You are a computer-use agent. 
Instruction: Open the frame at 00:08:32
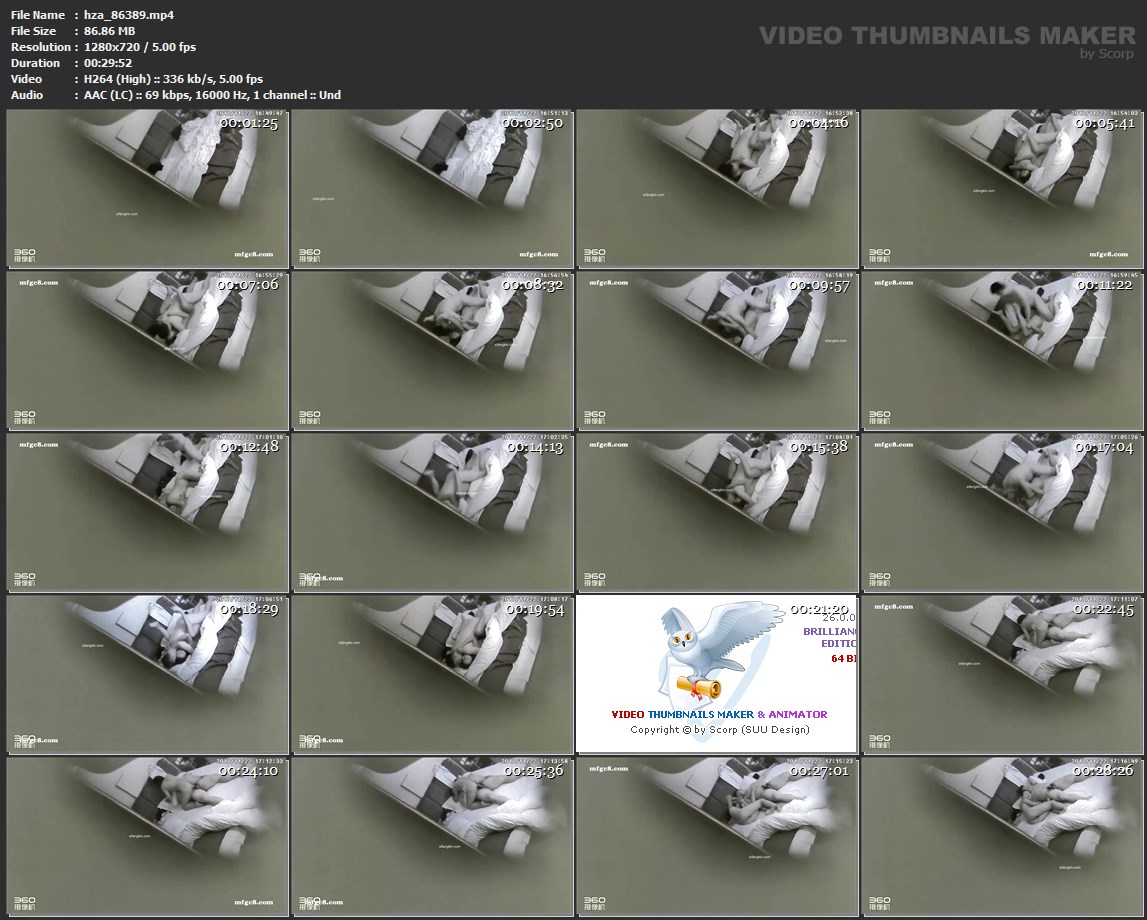(x=432, y=351)
